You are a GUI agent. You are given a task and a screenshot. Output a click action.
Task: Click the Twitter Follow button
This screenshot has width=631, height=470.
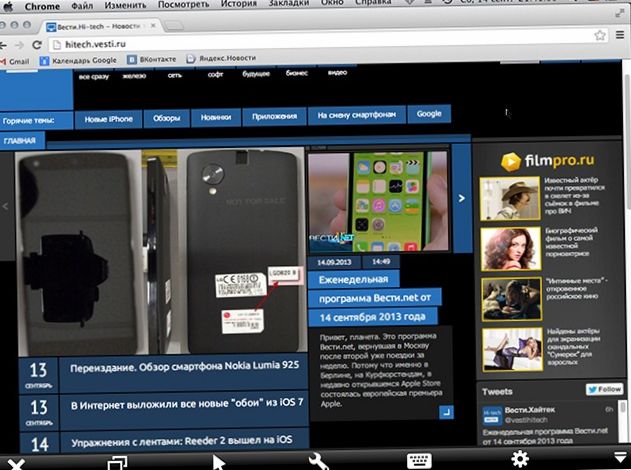pos(604,389)
